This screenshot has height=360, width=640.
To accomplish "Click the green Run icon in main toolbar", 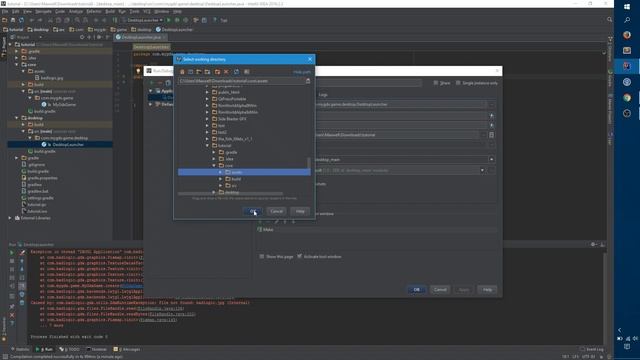I will (169, 20).
